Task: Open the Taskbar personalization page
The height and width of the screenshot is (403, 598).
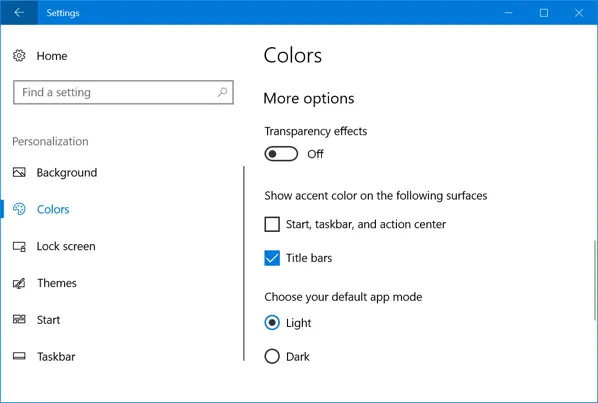Action: pos(56,356)
